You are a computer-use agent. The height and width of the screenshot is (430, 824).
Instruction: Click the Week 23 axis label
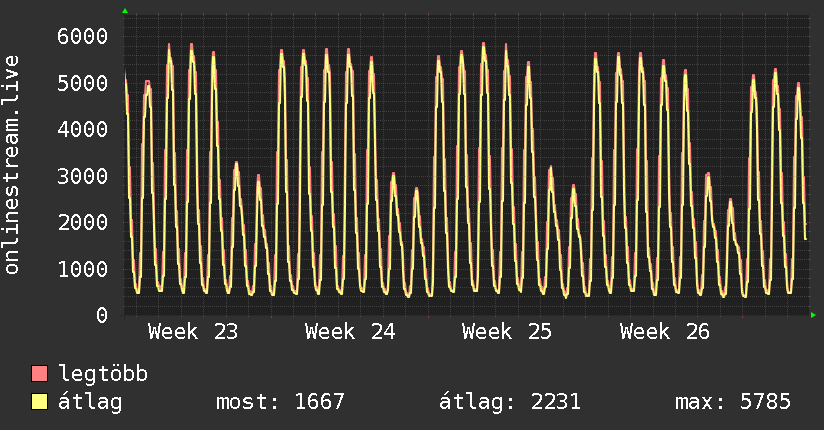tap(193, 332)
